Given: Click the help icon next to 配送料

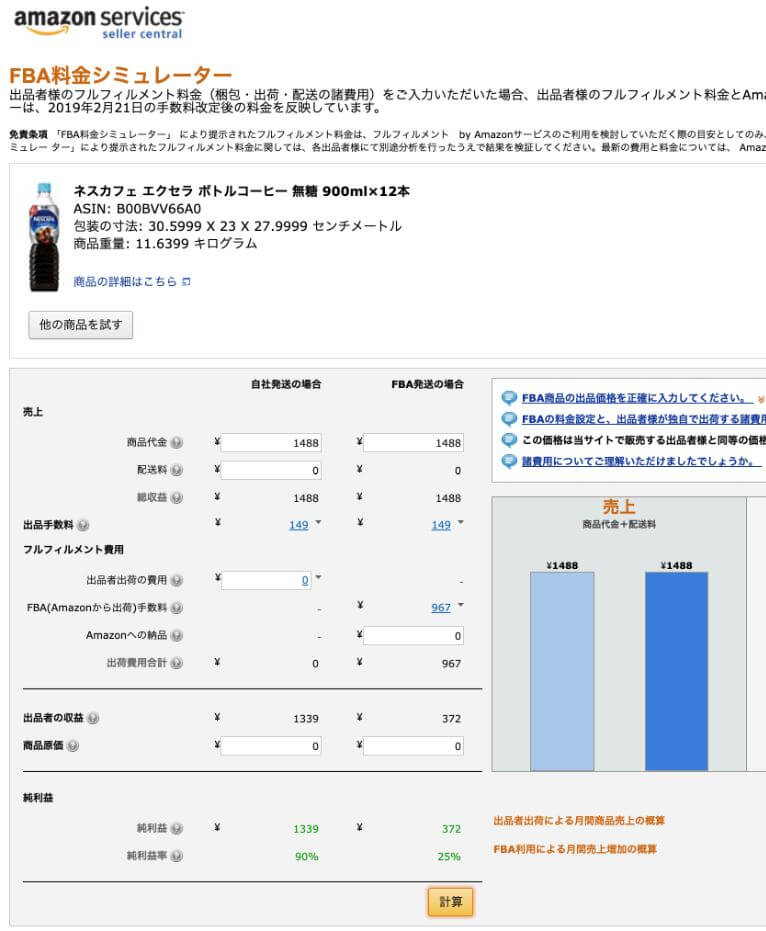Looking at the screenshot, I should 176,470.
